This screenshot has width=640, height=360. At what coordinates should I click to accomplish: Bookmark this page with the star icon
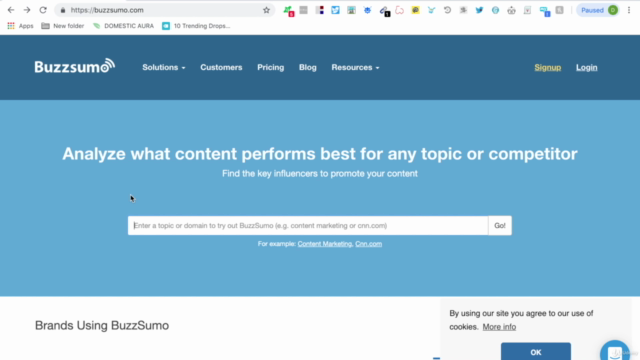(x=266, y=10)
